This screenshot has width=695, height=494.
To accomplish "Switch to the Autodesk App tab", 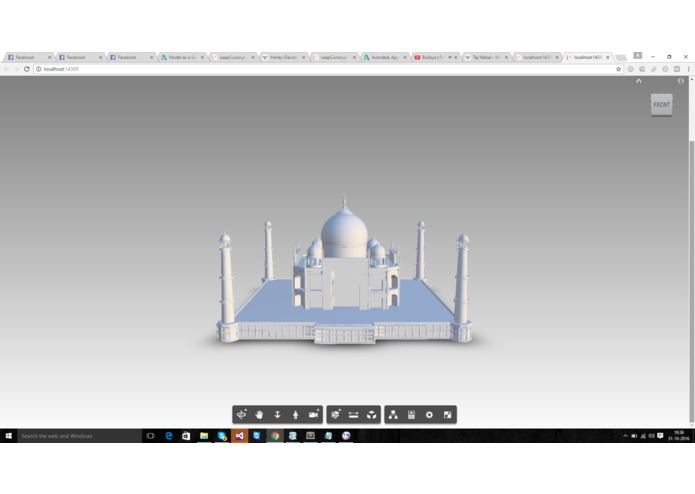I will 385,57.
